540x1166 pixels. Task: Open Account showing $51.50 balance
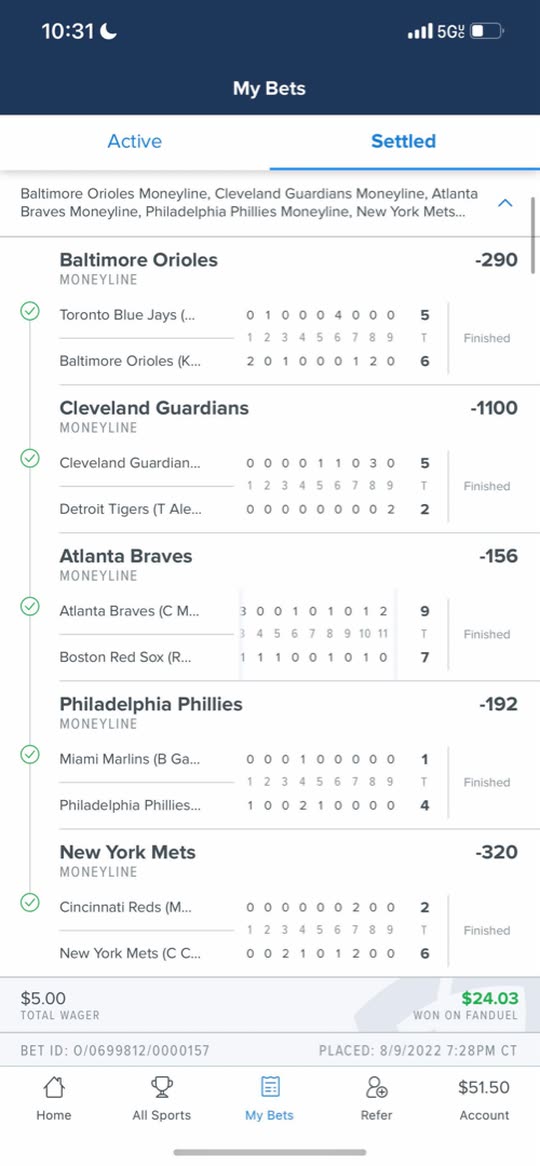coord(484,1100)
